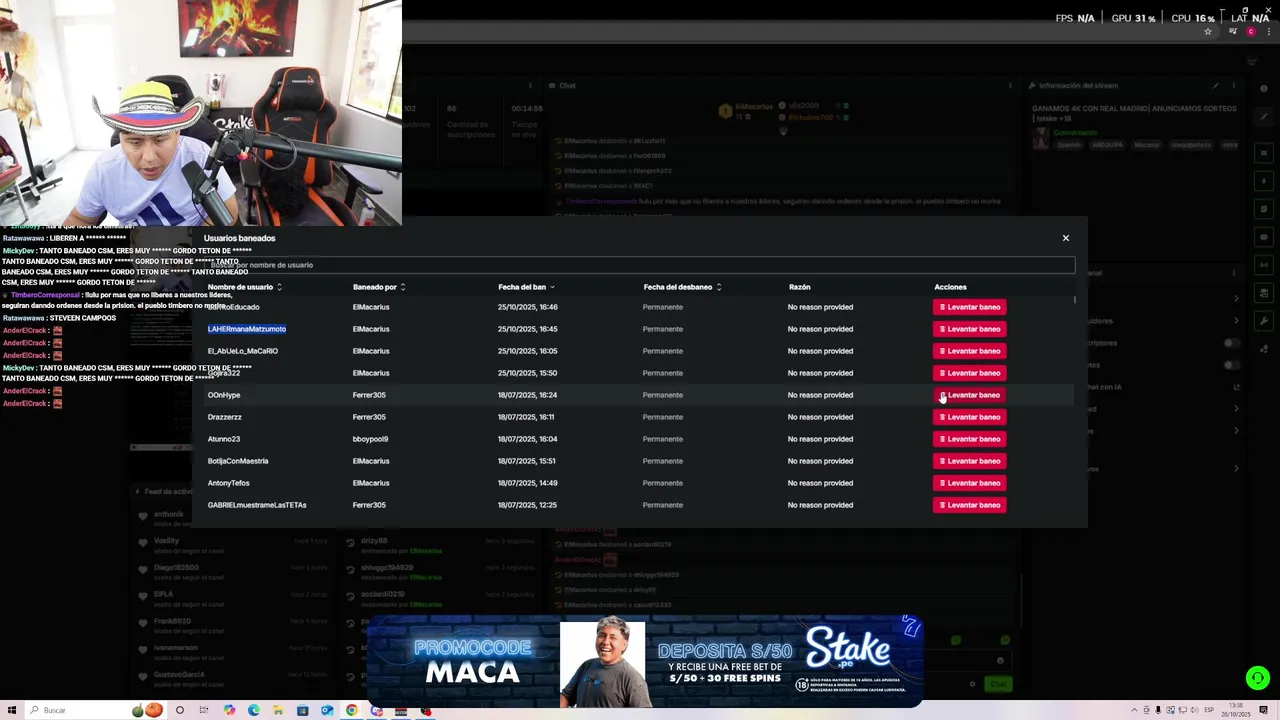The image size is (1280, 720).
Task: Lift ban for Drazzerzz
Action: [x=970, y=417]
